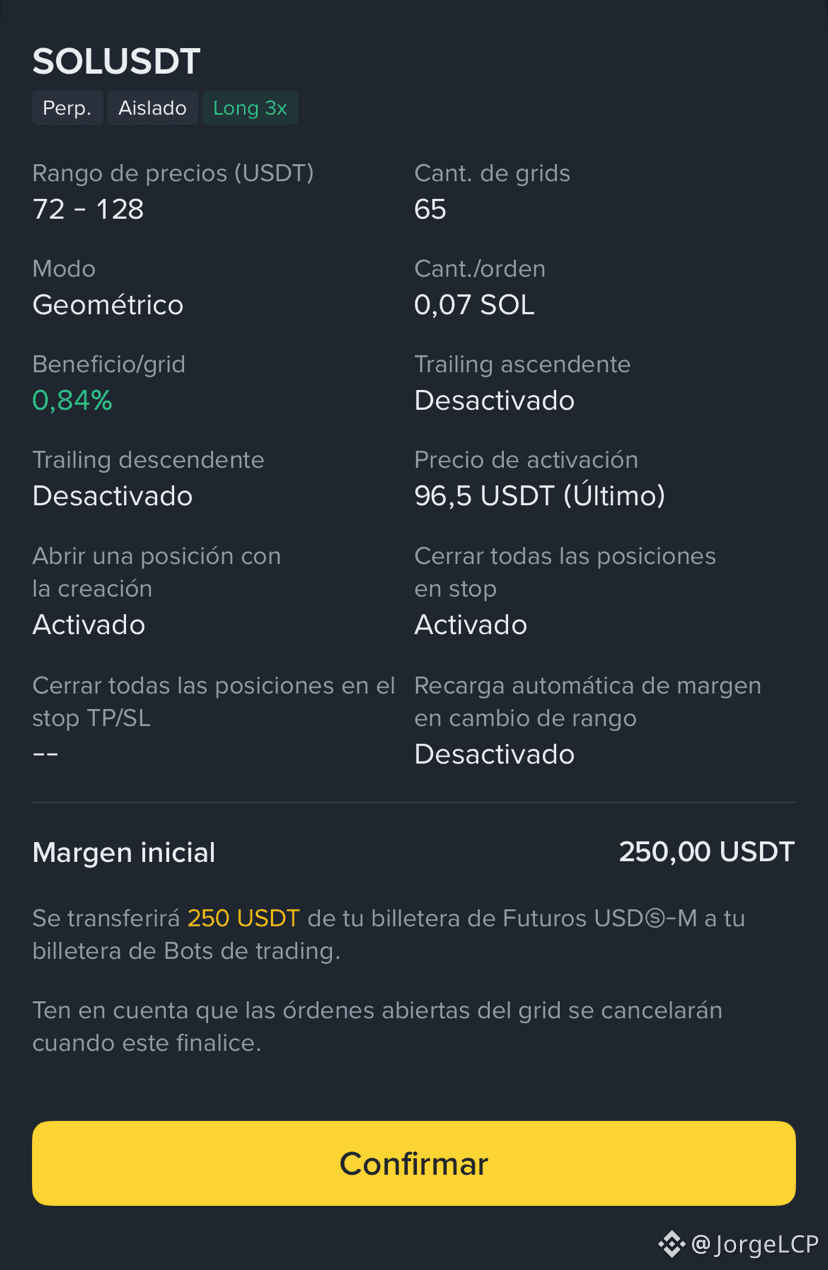Tap the Recarga automática de margen Desactivado status
This screenshot has height=1270, width=828.
(494, 754)
